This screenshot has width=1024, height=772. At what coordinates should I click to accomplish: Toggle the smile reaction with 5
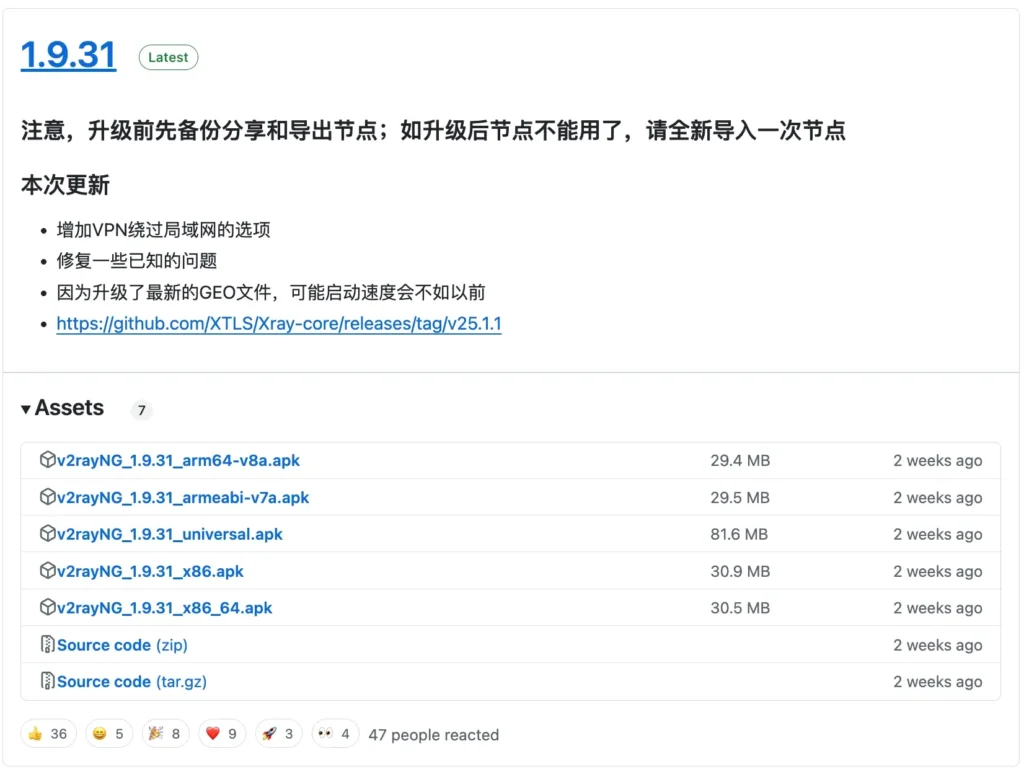(x=108, y=734)
